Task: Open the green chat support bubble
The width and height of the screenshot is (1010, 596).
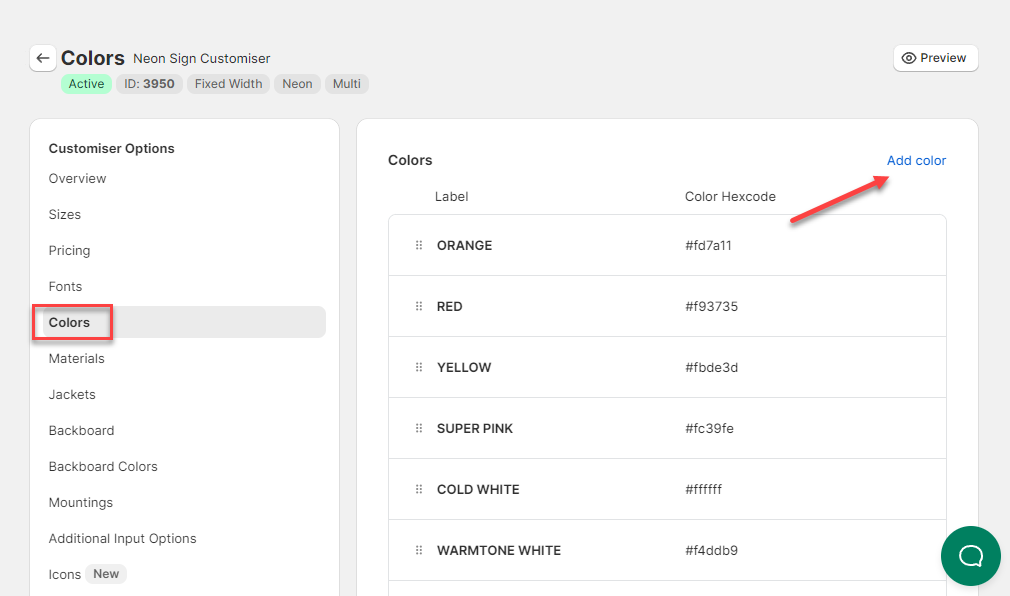Action: click(x=970, y=556)
